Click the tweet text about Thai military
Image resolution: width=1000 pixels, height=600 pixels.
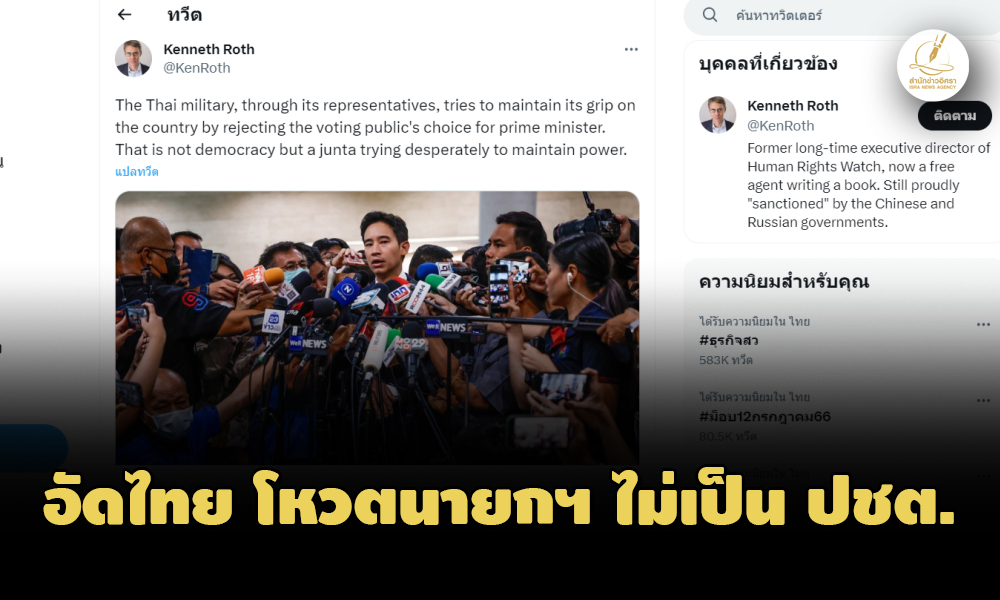pyautogui.click(x=375, y=128)
